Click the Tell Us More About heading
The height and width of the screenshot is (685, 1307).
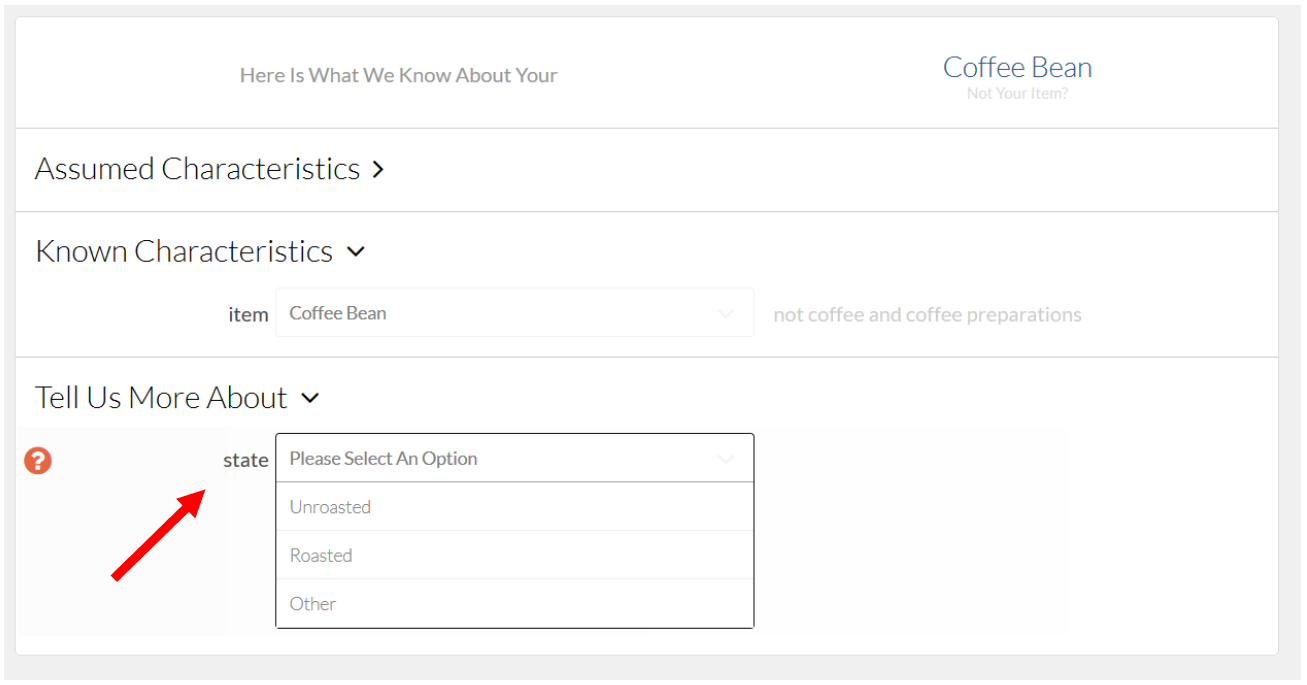coord(161,397)
